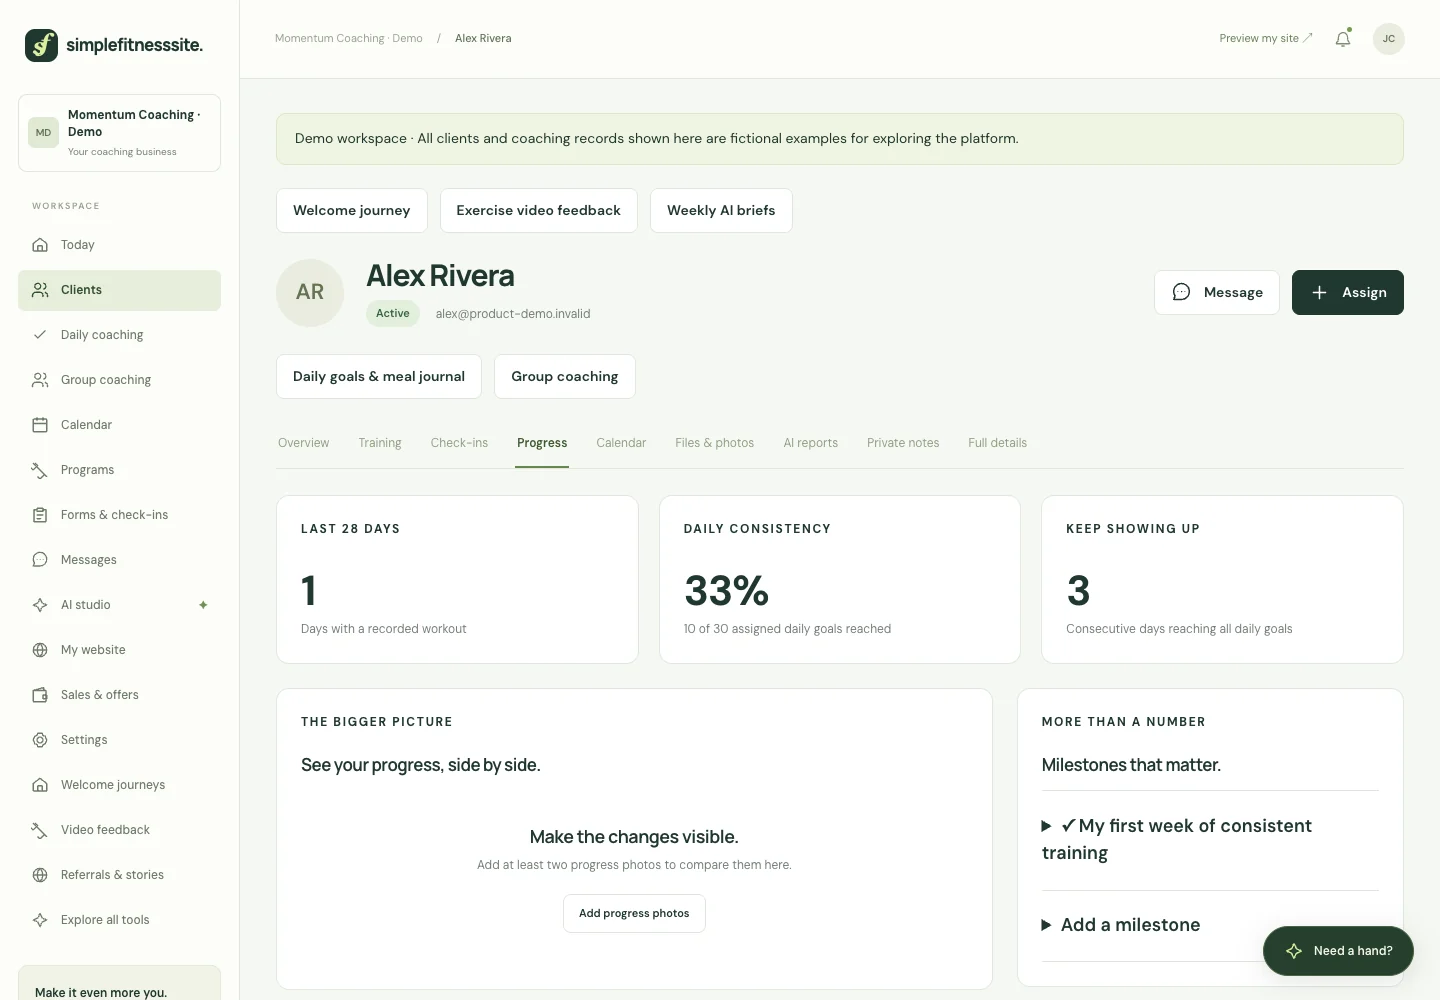Click the Calendar icon in sidebar
1440x1000 pixels.
coord(40,425)
